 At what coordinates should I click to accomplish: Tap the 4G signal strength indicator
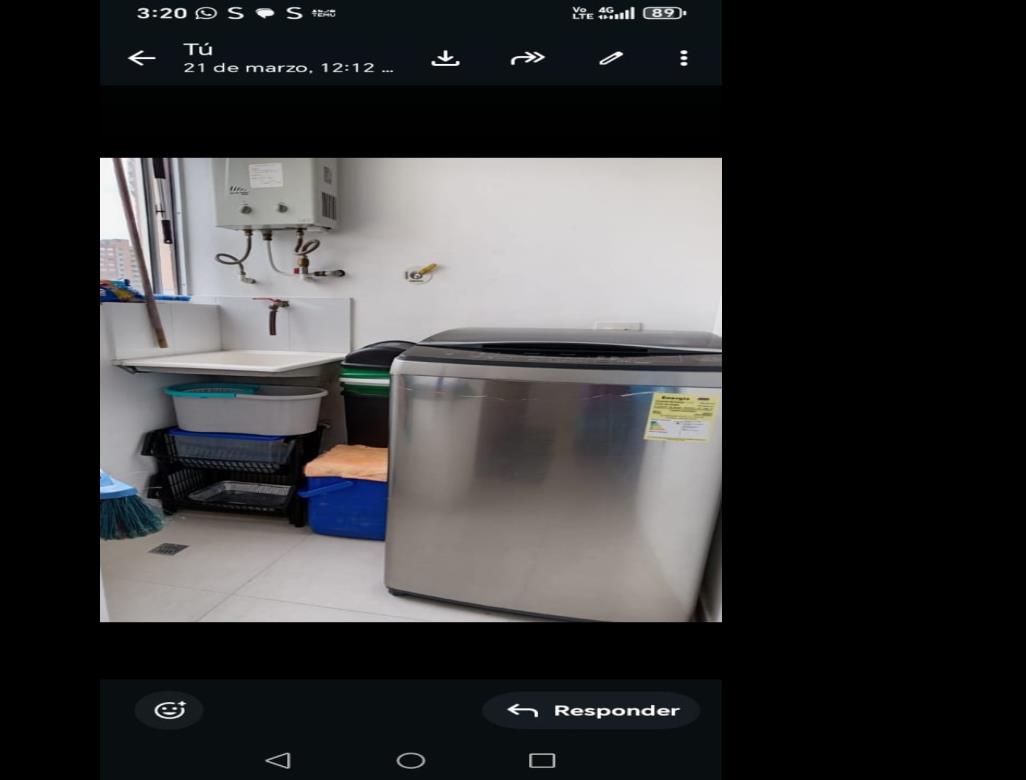point(616,13)
